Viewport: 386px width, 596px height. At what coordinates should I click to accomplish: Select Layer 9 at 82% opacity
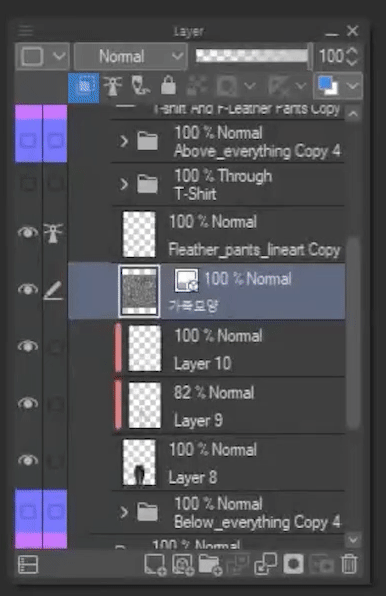[x=229, y=406]
